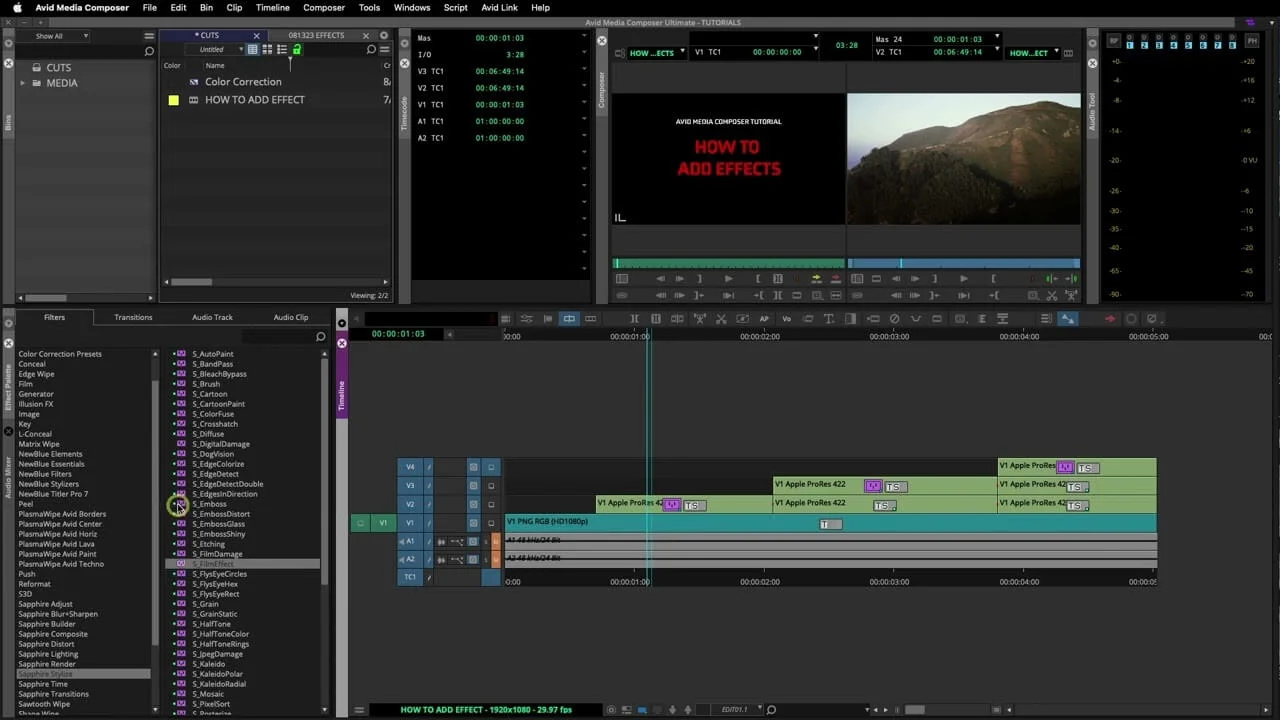
Task: Click the green source monitor position bar
Action: 729,264
